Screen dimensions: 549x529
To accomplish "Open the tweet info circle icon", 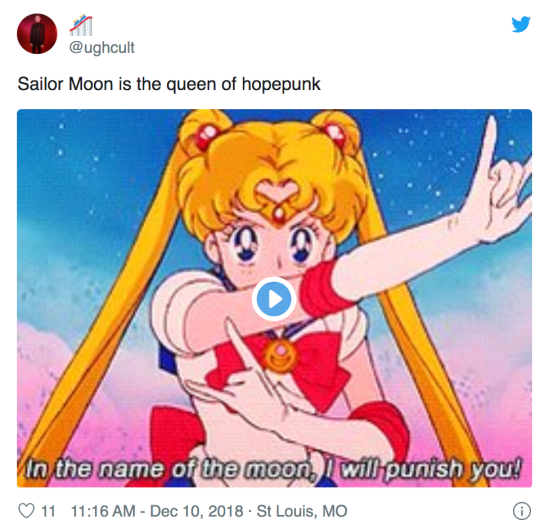I will coord(522,511).
